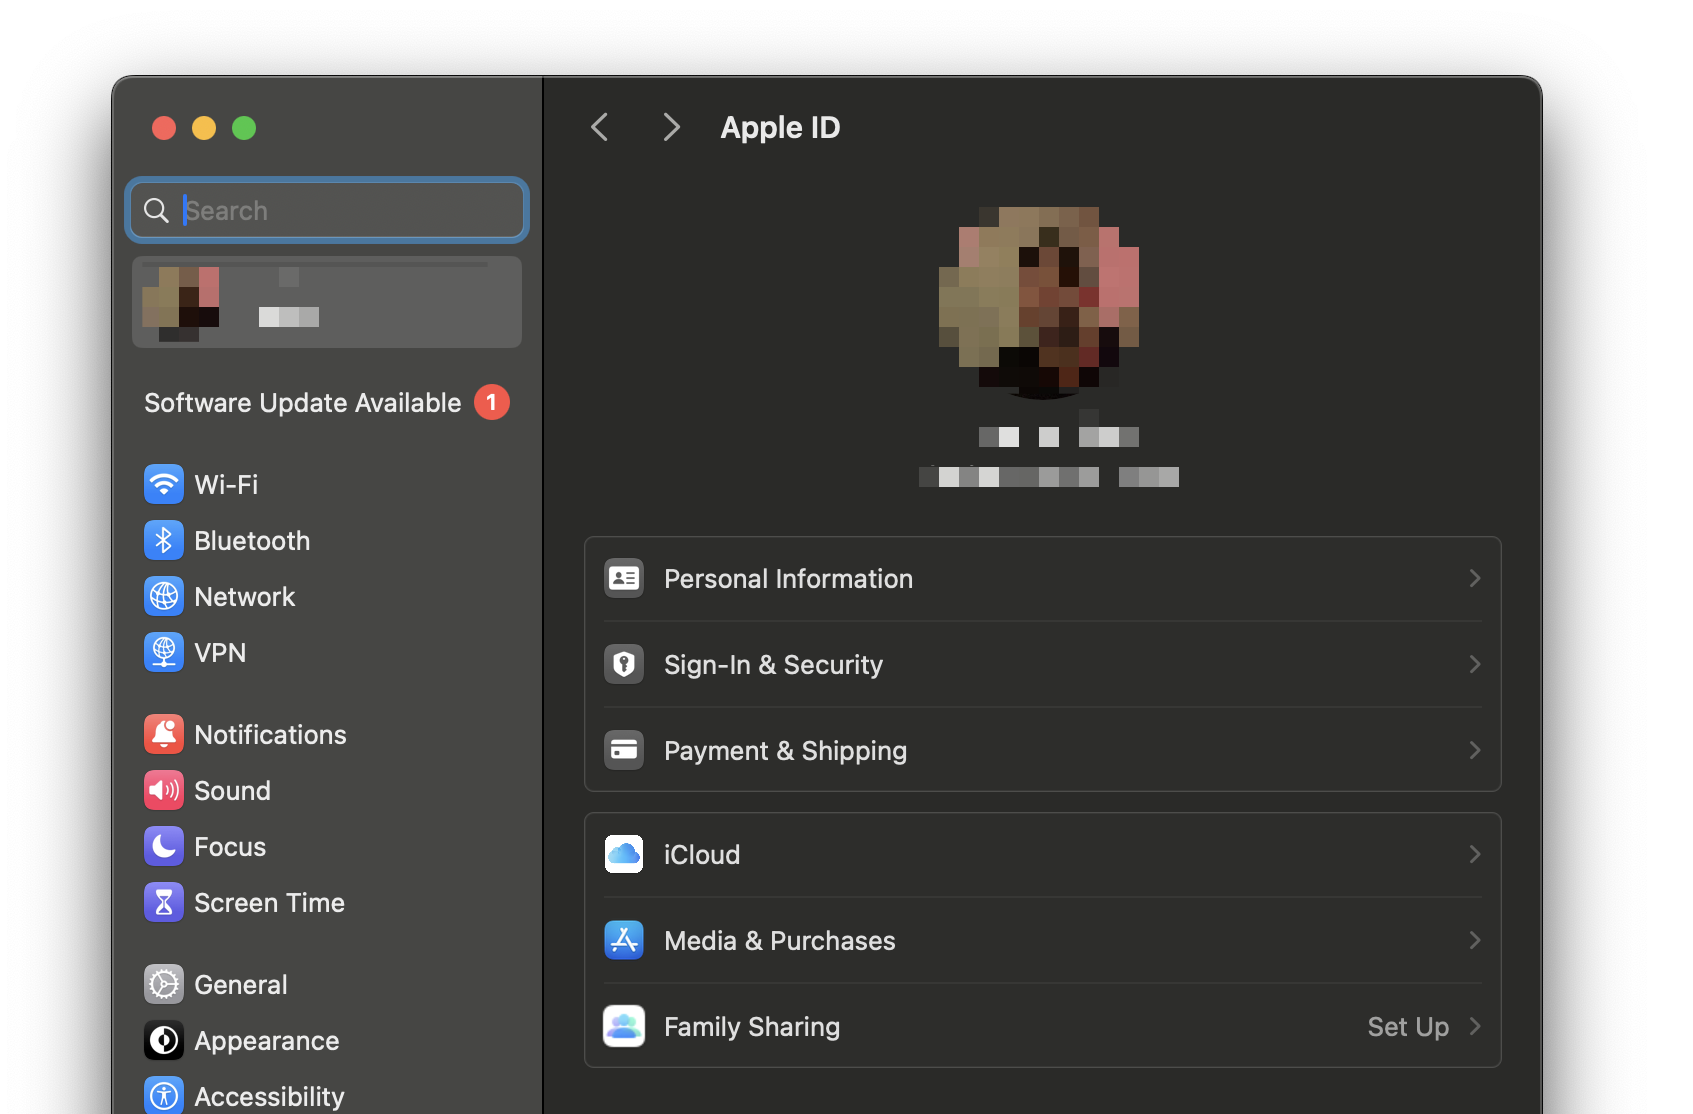Expand Media & Purchases chevron
Viewport: 1693px width, 1114px height.
coord(1475,940)
